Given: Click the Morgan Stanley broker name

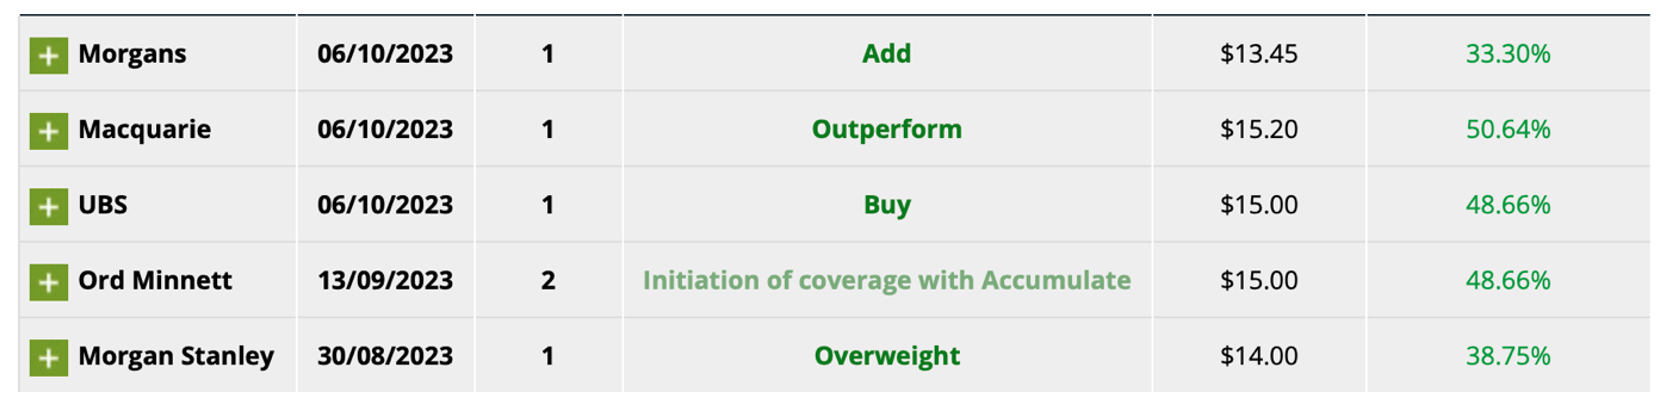Looking at the screenshot, I should (176, 356).
